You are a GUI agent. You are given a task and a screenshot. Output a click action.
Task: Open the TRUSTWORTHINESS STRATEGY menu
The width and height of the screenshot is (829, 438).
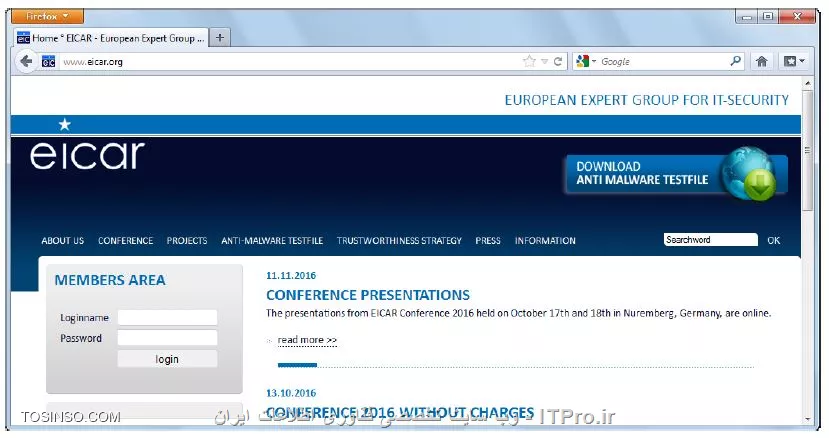coord(399,241)
